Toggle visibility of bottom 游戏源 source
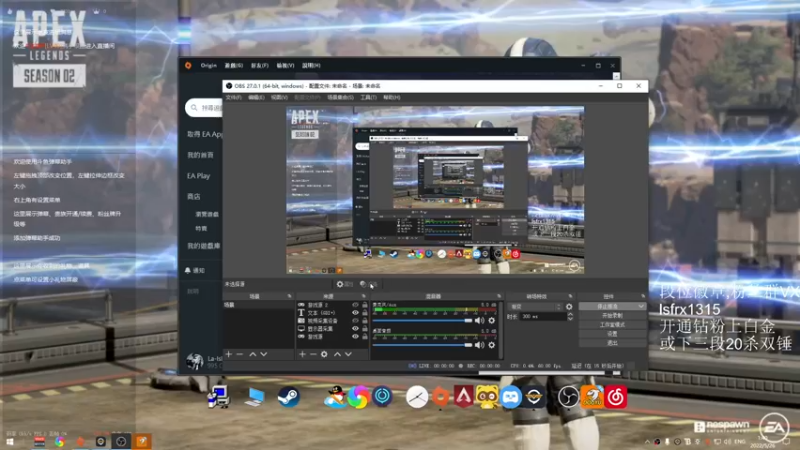The image size is (800, 450). click(x=356, y=337)
